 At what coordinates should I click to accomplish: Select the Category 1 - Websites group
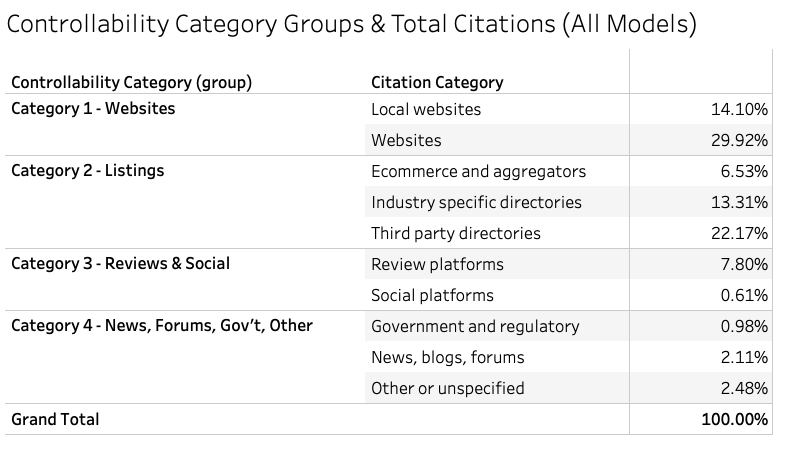[x=93, y=108]
